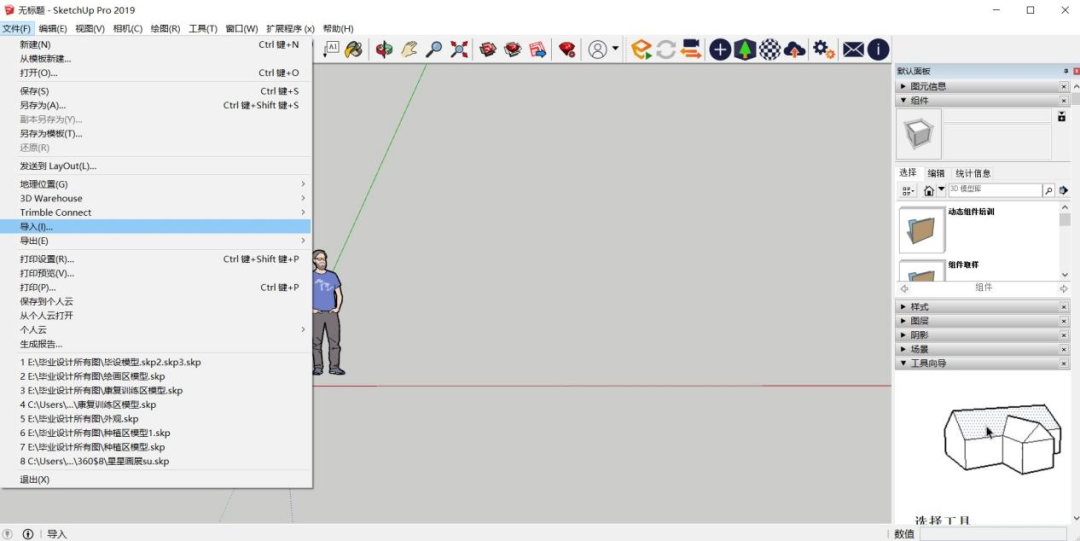Activate the Orbit tool
The image size is (1080, 541).
click(385, 49)
